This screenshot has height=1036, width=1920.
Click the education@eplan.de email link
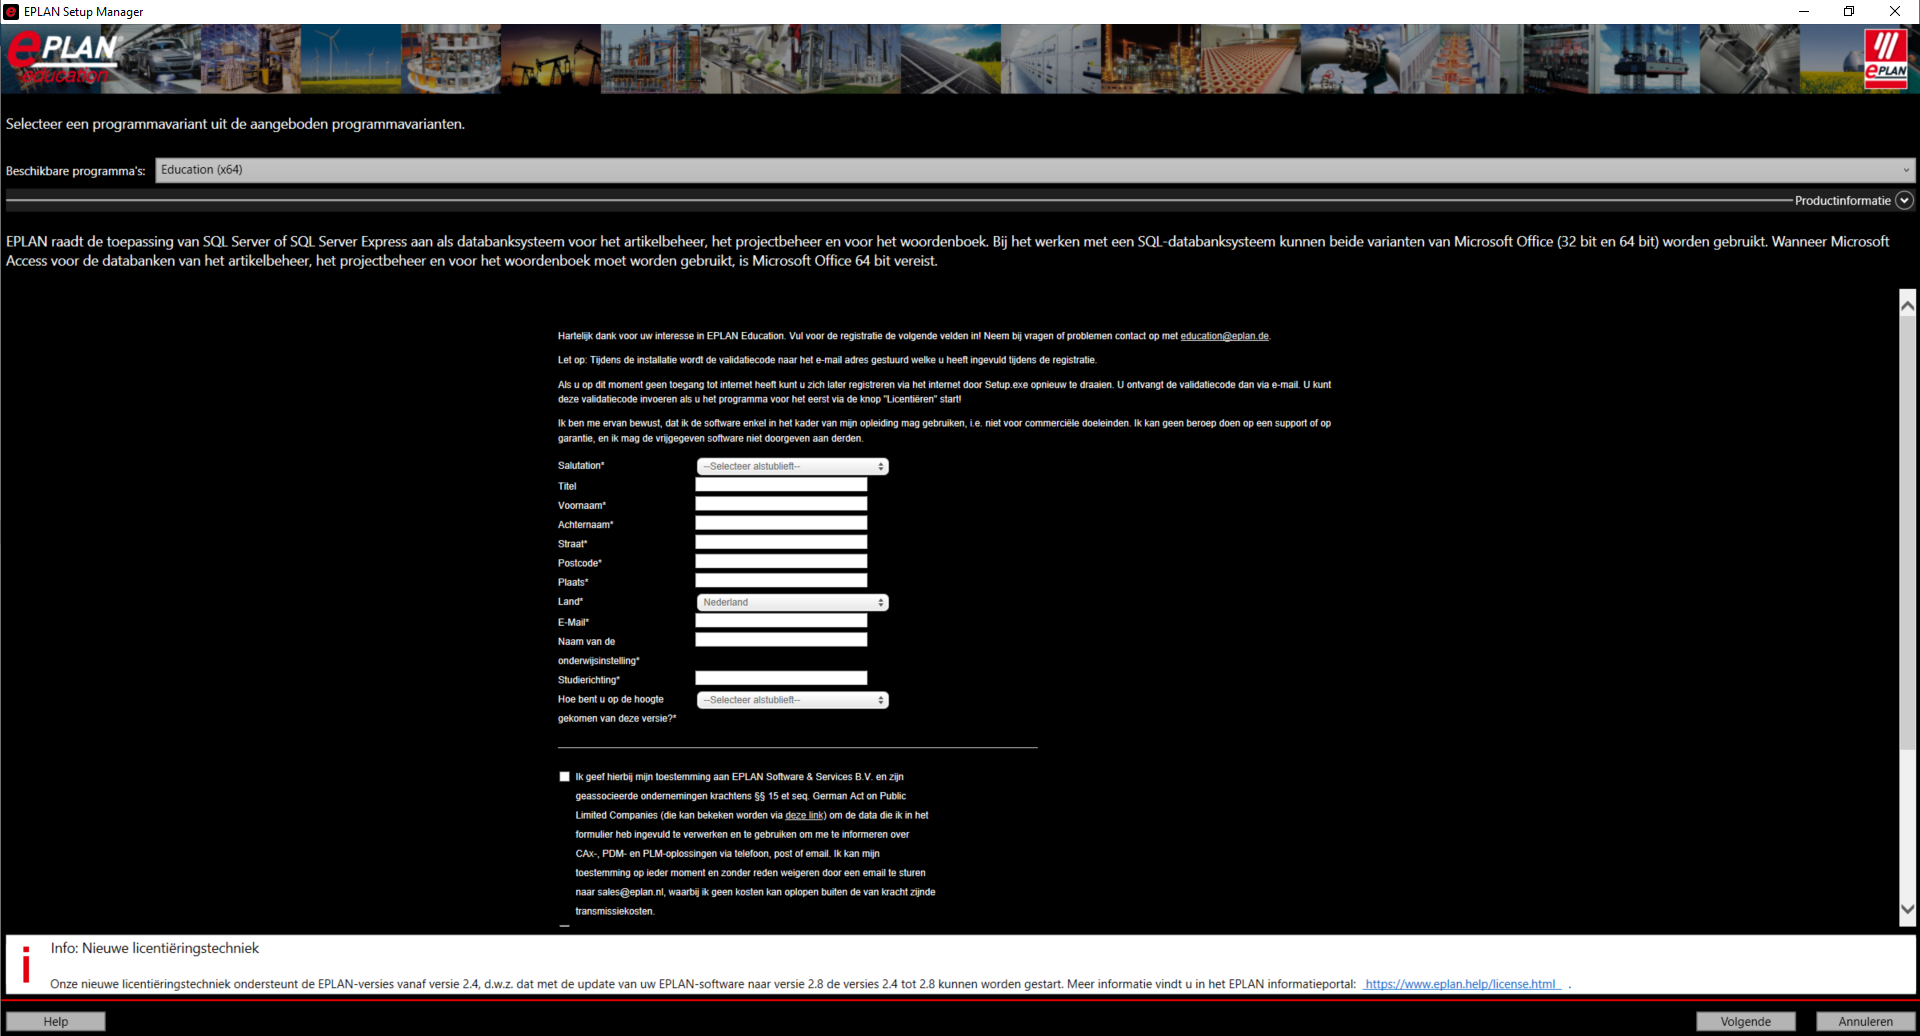(1224, 336)
